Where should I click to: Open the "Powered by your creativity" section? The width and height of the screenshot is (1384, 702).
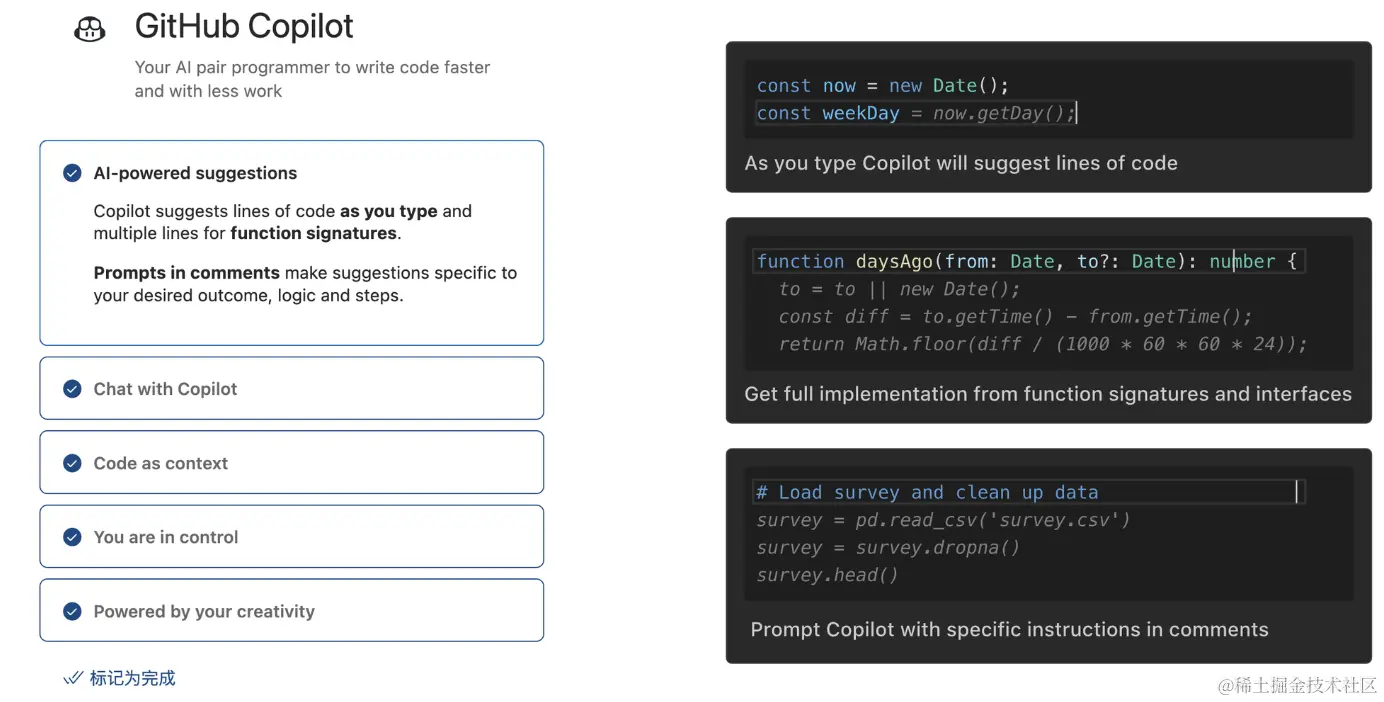pos(204,610)
